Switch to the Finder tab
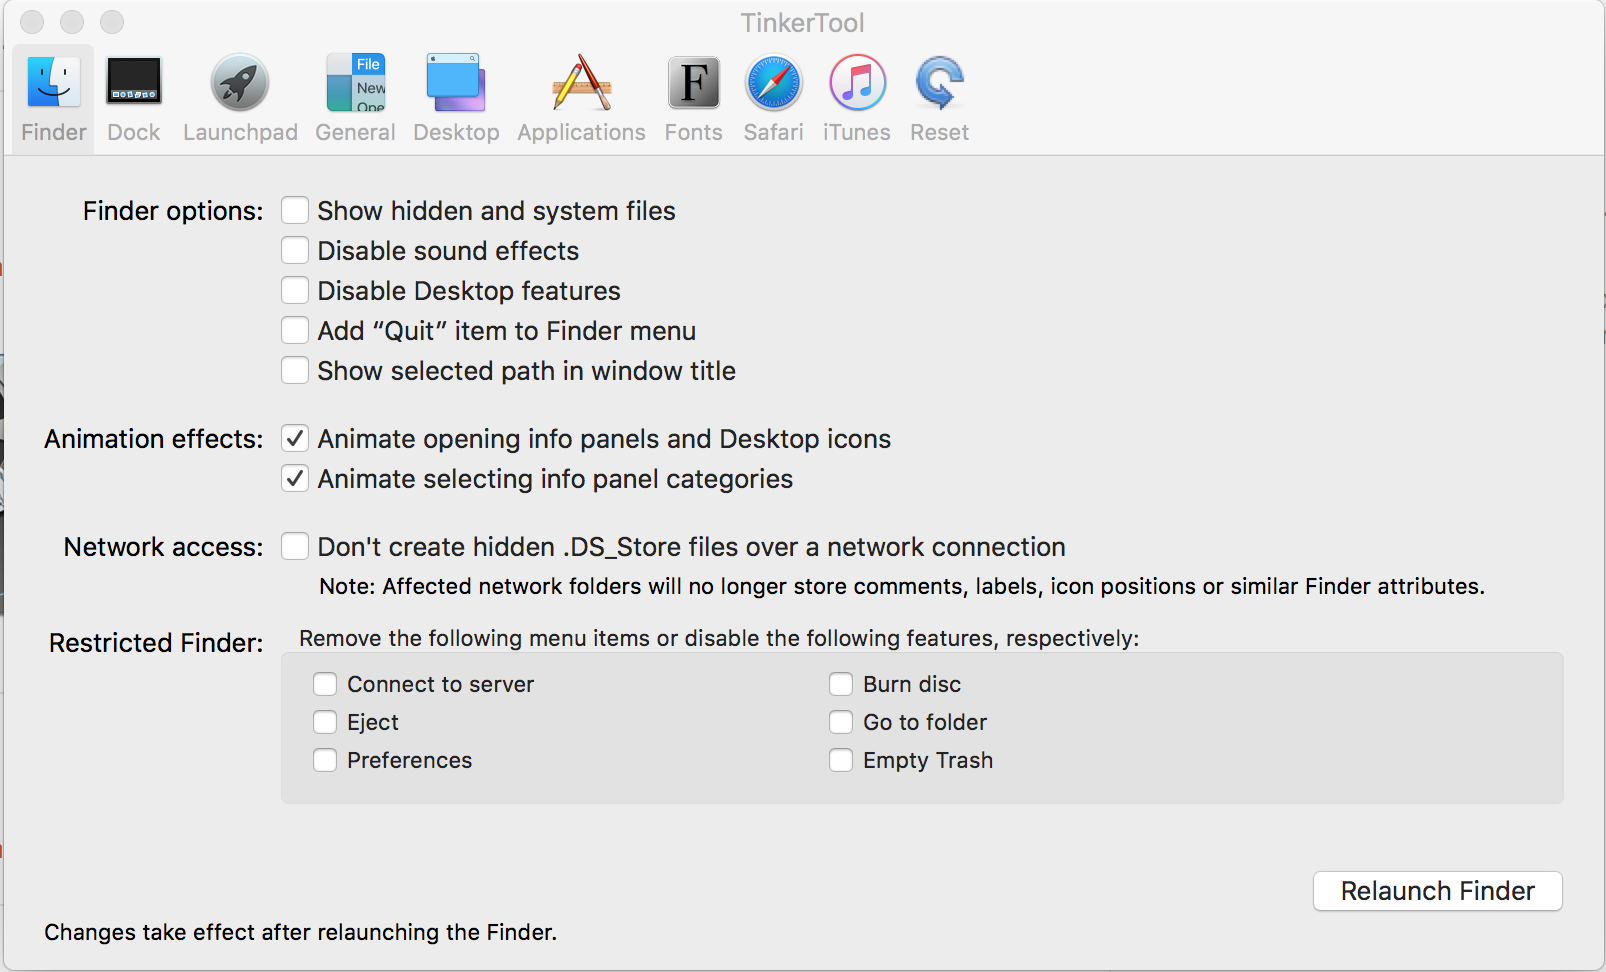Viewport: 1606px width, 972px height. click(x=51, y=97)
